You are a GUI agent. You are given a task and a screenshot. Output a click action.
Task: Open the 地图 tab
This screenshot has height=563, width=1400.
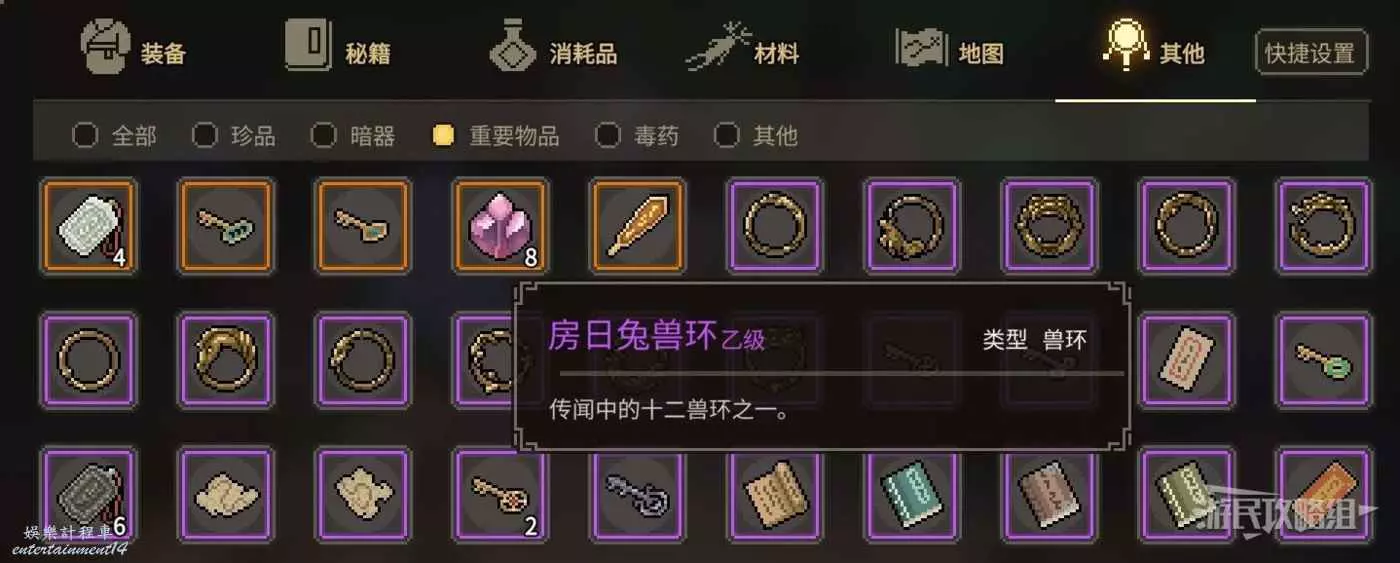point(950,51)
